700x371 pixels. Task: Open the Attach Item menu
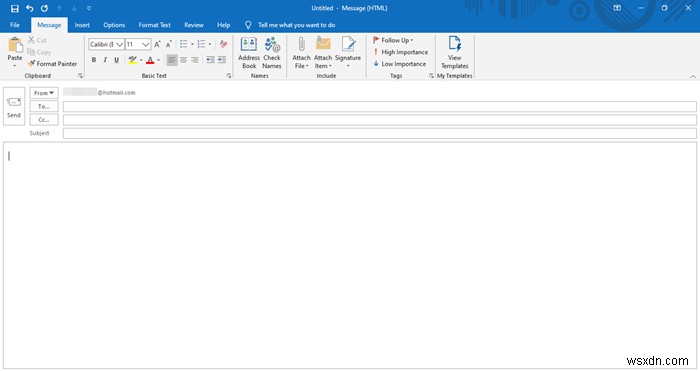pos(323,53)
